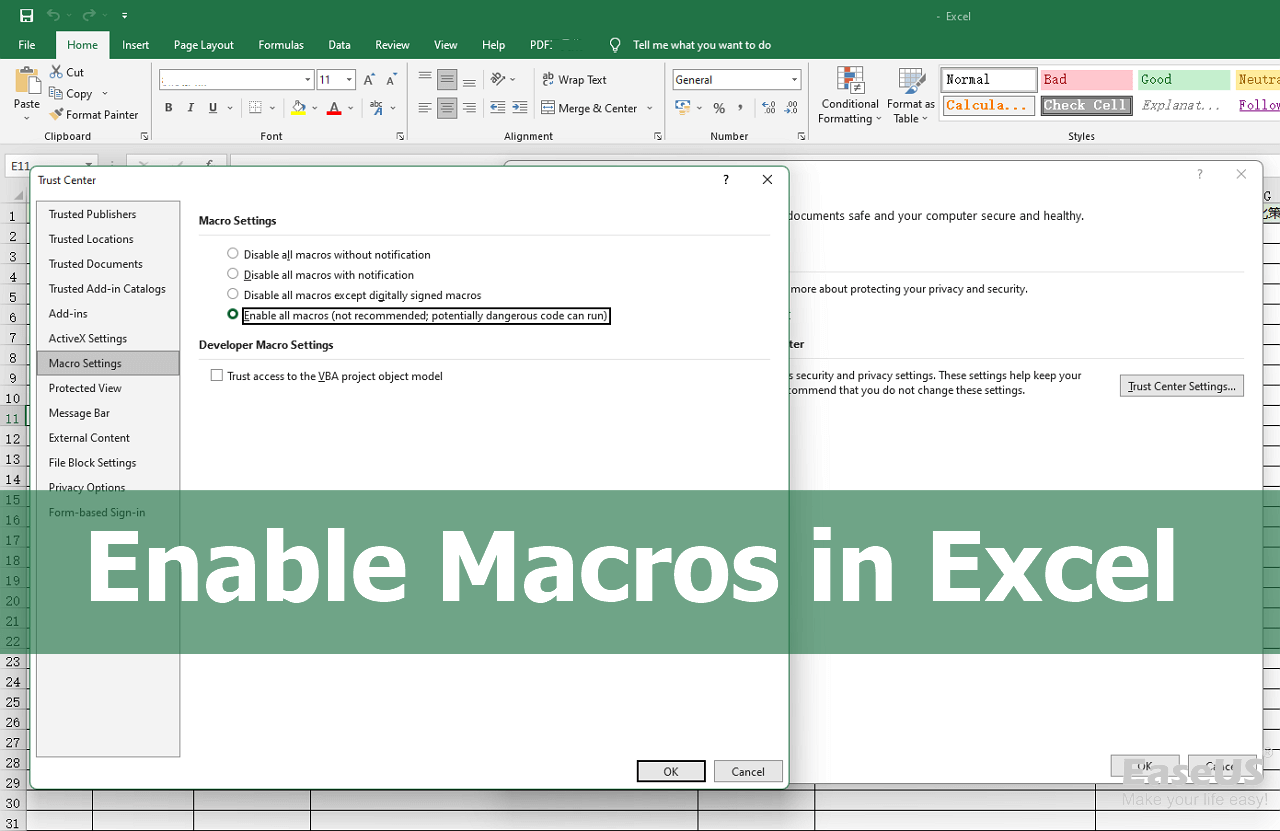This screenshot has height=831, width=1280.
Task: Open ActiveX Settings category
Action: click(x=108, y=338)
